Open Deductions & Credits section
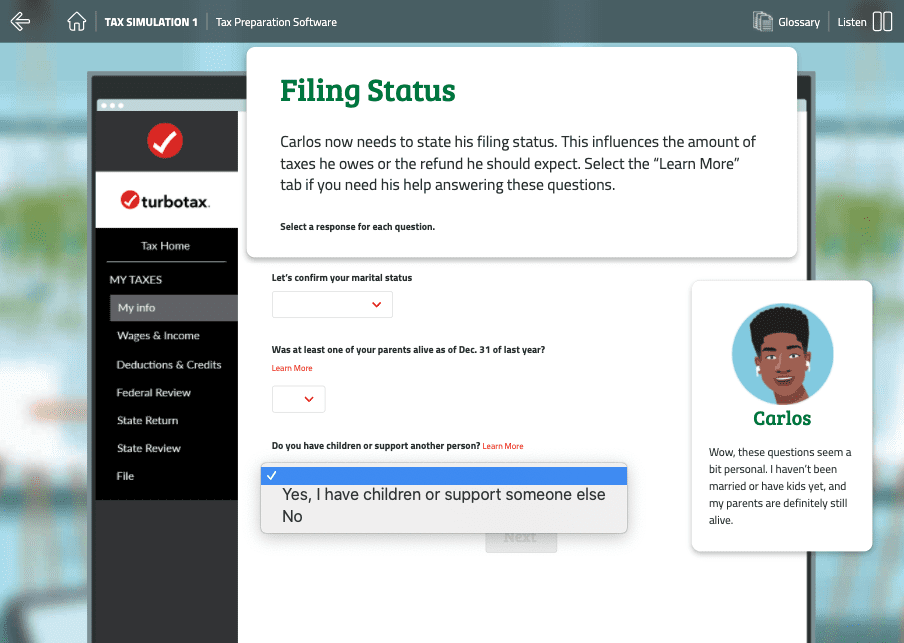 coord(168,365)
